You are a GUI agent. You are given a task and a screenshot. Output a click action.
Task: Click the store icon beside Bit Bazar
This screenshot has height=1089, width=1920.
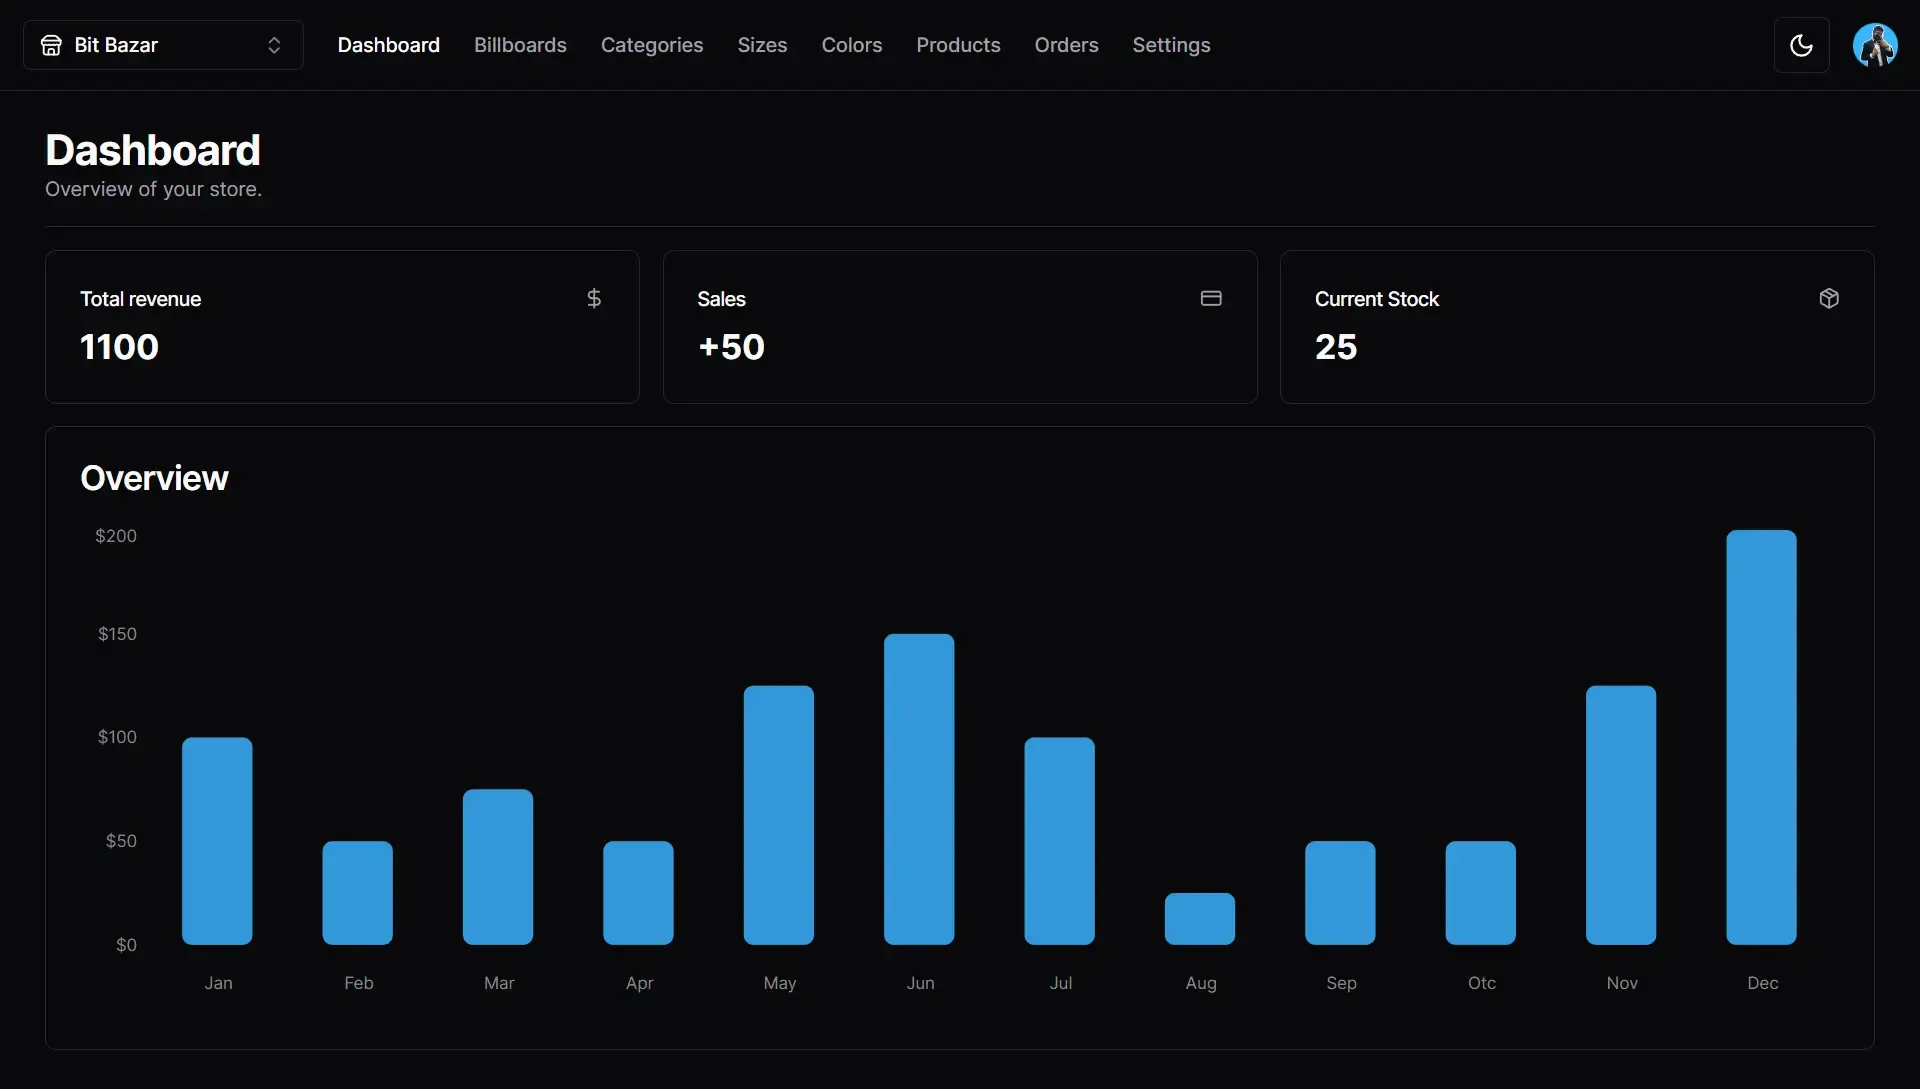pyautogui.click(x=51, y=45)
